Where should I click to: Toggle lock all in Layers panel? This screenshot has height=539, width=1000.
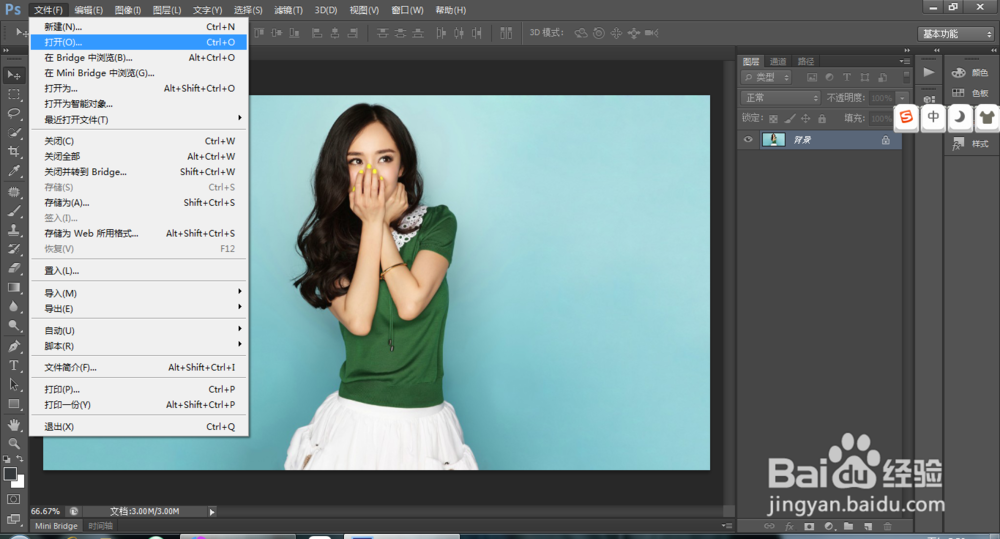point(822,119)
